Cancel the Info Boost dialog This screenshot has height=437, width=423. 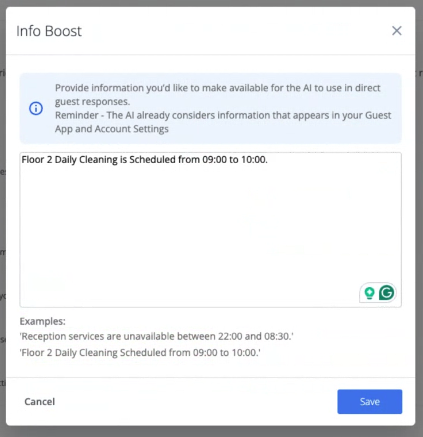pos(40,402)
